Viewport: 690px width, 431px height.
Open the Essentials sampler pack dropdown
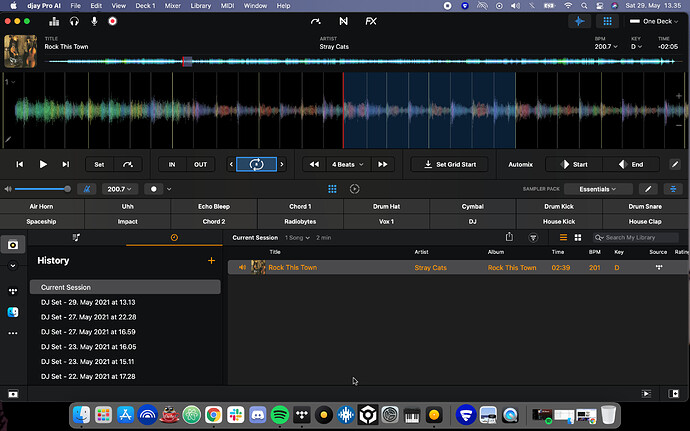pyautogui.click(x=598, y=189)
